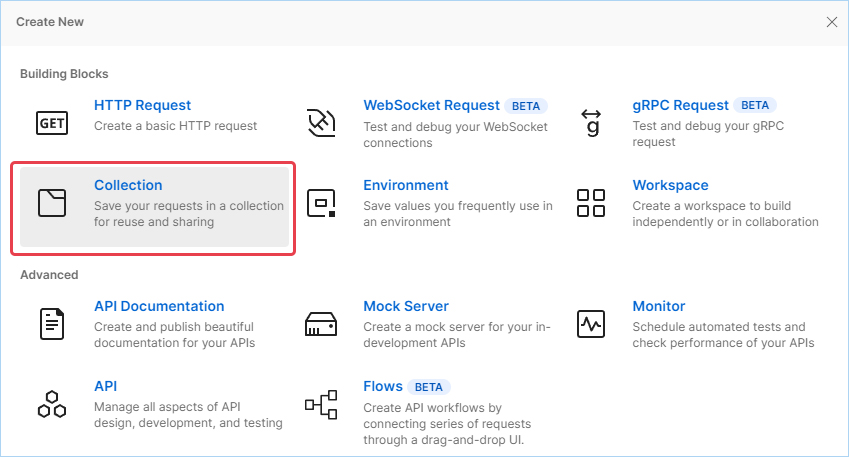Click the API hexagons icon
The image size is (849, 457).
click(x=52, y=404)
